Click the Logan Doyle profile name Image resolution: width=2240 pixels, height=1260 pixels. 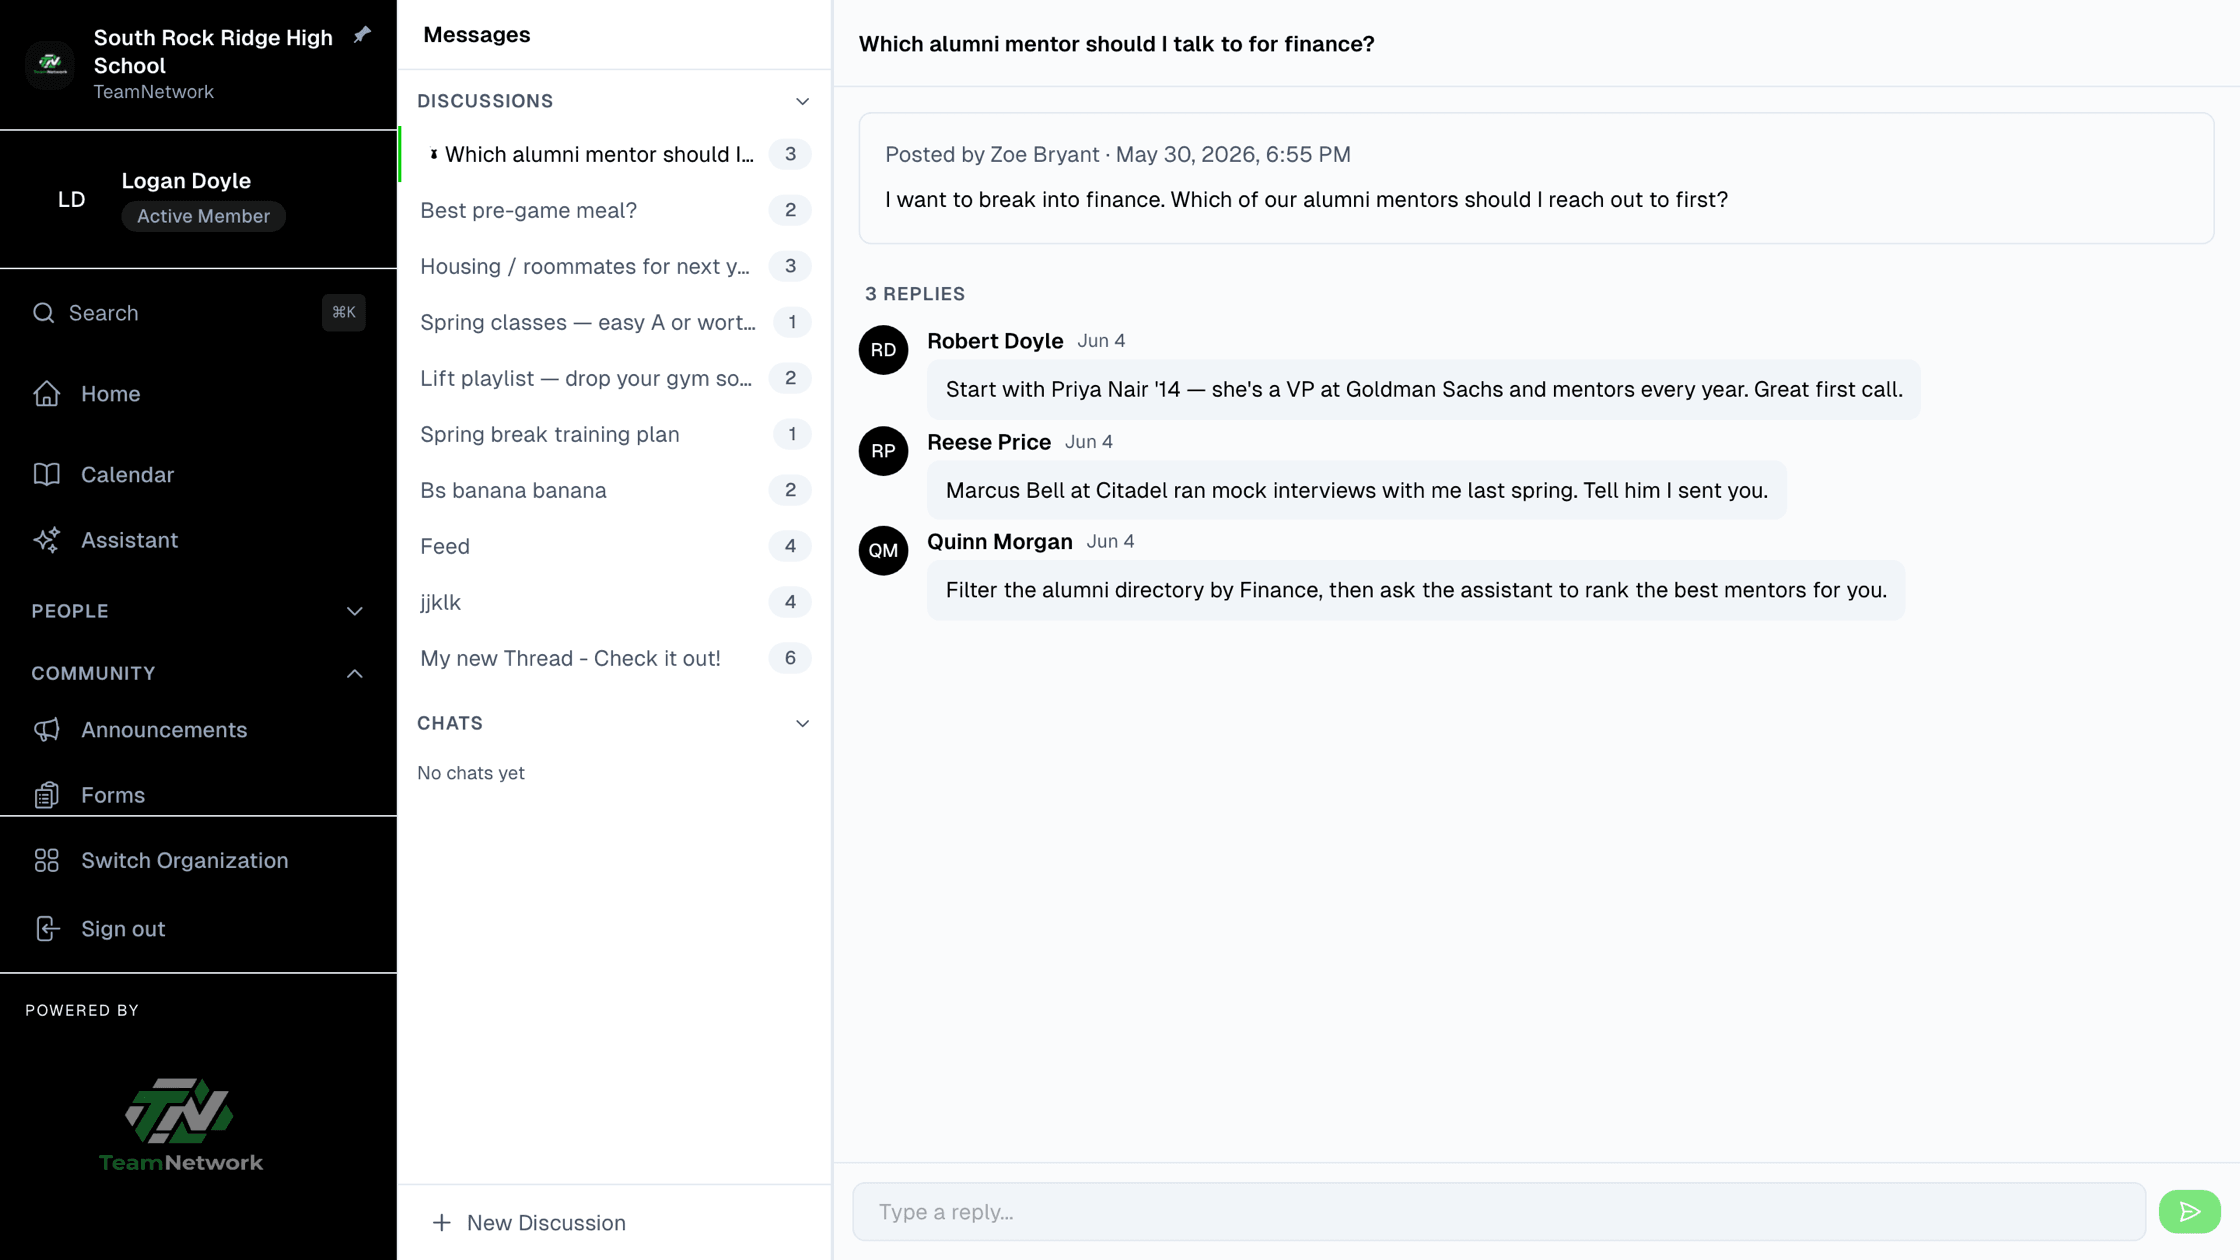click(x=186, y=181)
